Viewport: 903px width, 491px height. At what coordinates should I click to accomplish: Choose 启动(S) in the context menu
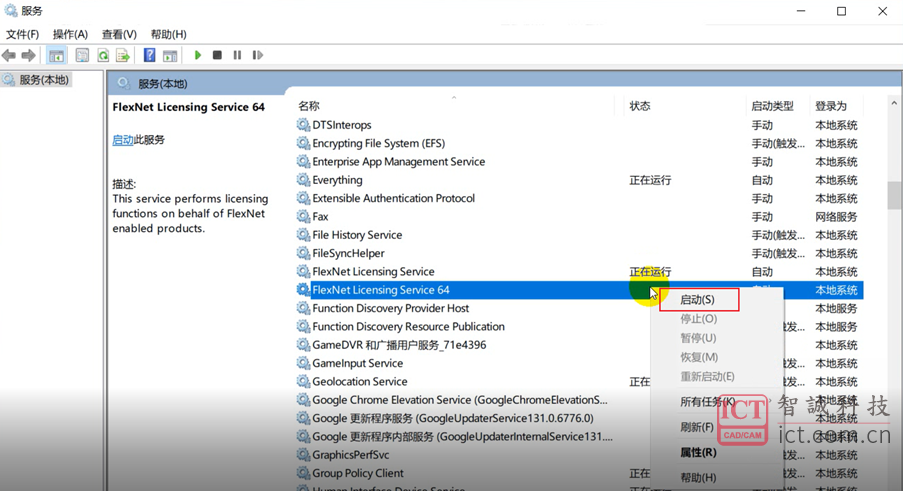[699, 300]
